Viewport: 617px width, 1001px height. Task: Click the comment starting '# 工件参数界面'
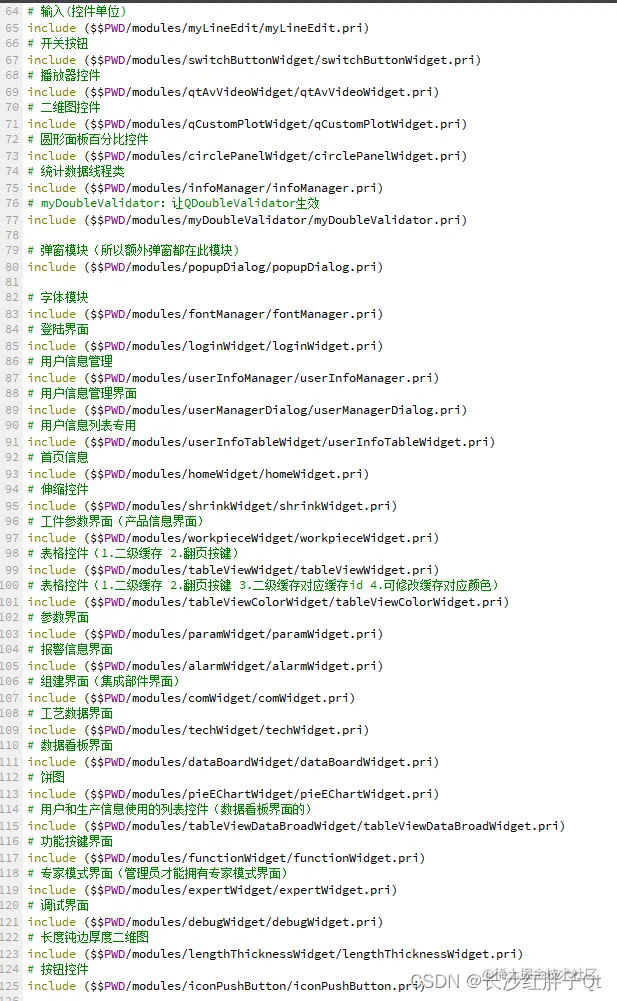pyautogui.click(x=116, y=521)
